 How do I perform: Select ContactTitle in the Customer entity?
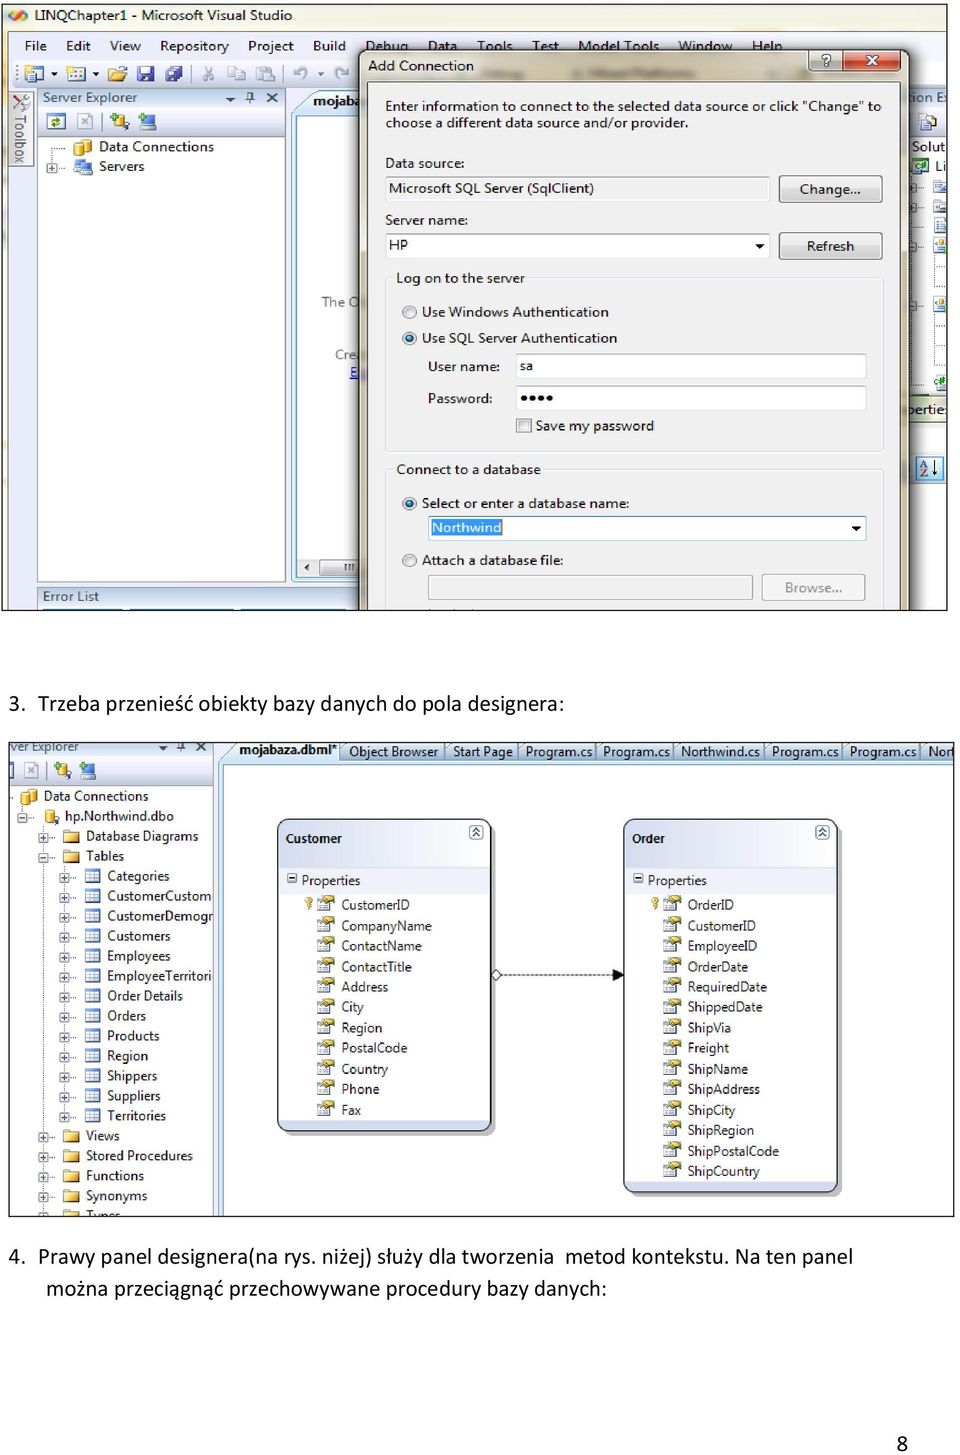[376, 967]
